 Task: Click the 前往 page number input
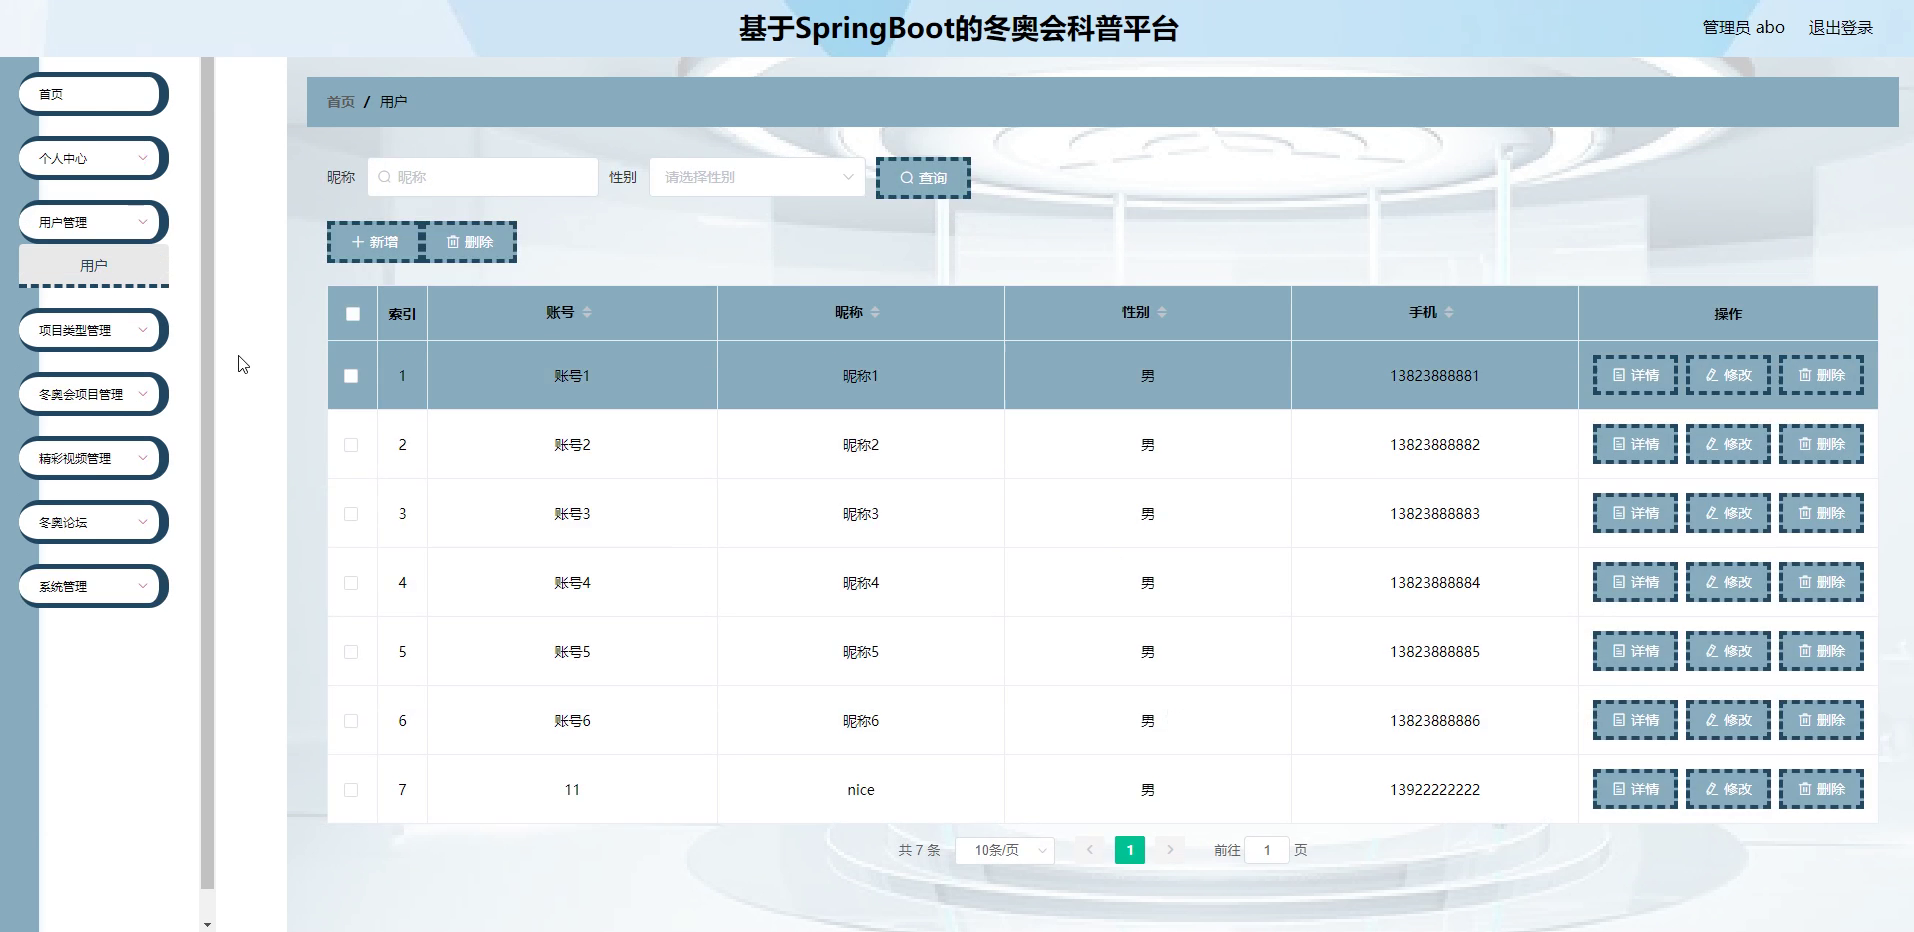(x=1267, y=850)
